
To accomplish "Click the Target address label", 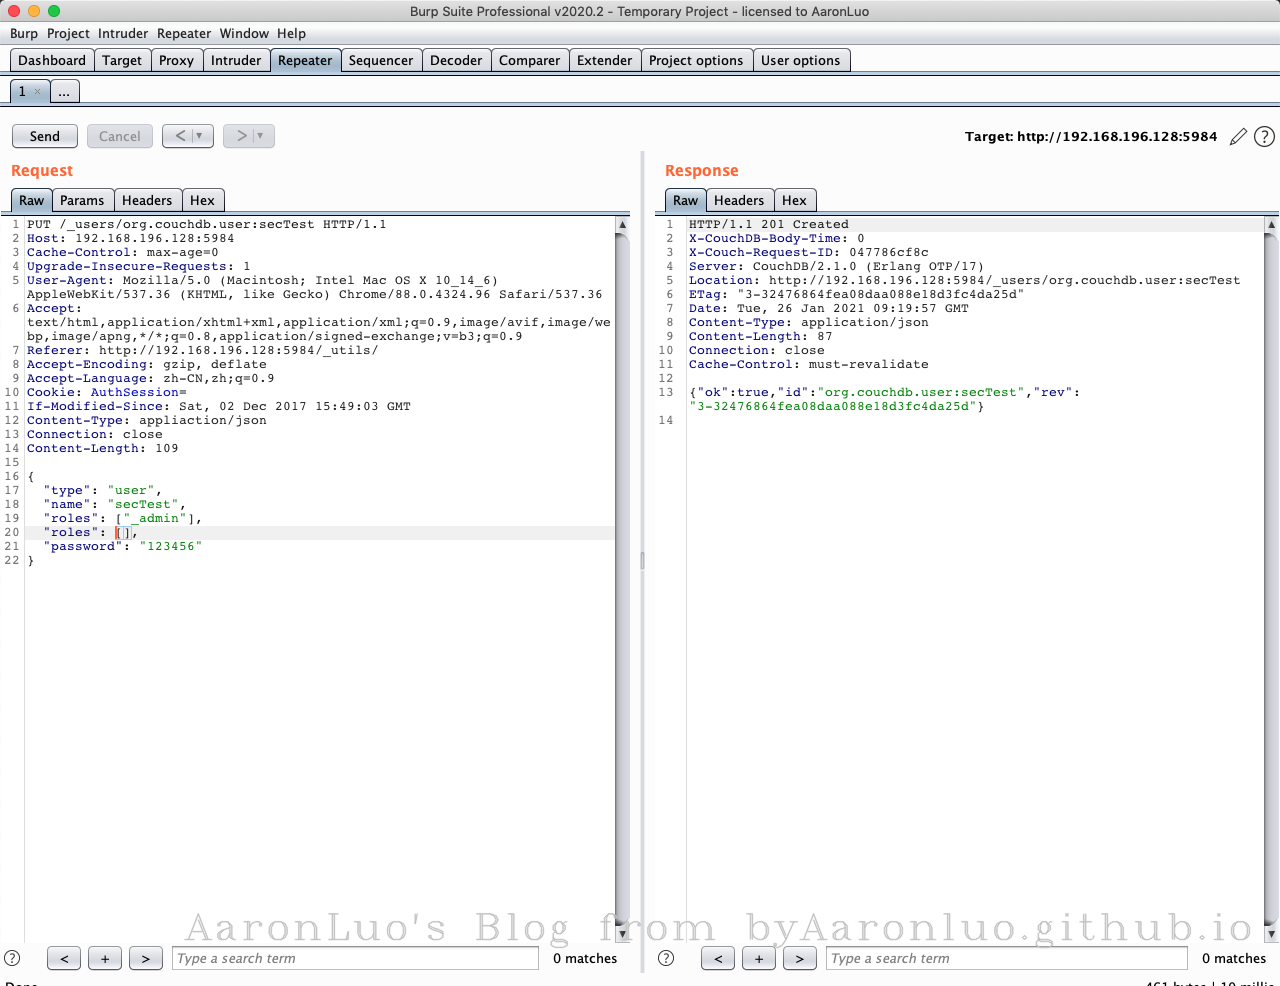I will (x=1091, y=136).
